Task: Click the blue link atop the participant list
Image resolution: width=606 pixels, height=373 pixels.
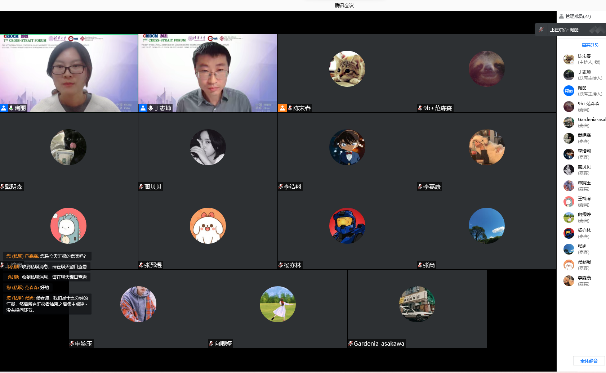Action: pos(590,45)
